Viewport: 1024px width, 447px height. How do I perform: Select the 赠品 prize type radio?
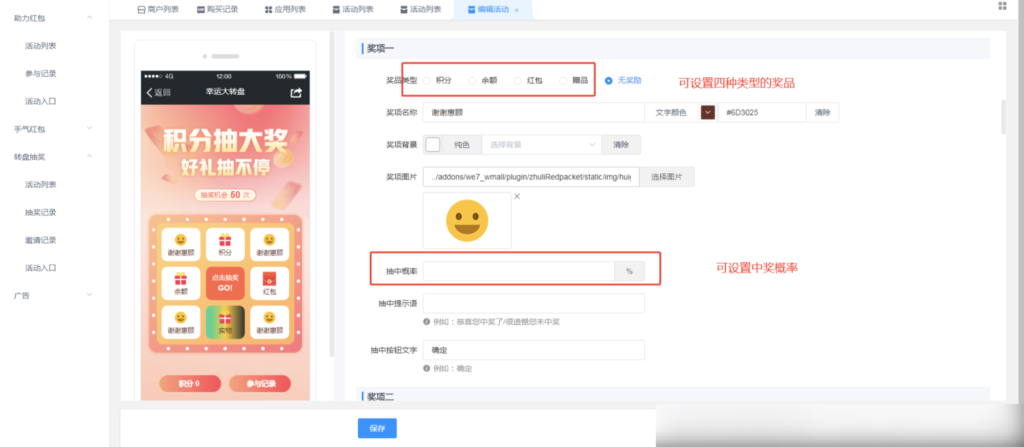pyautogui.click(x=563, y=80)
